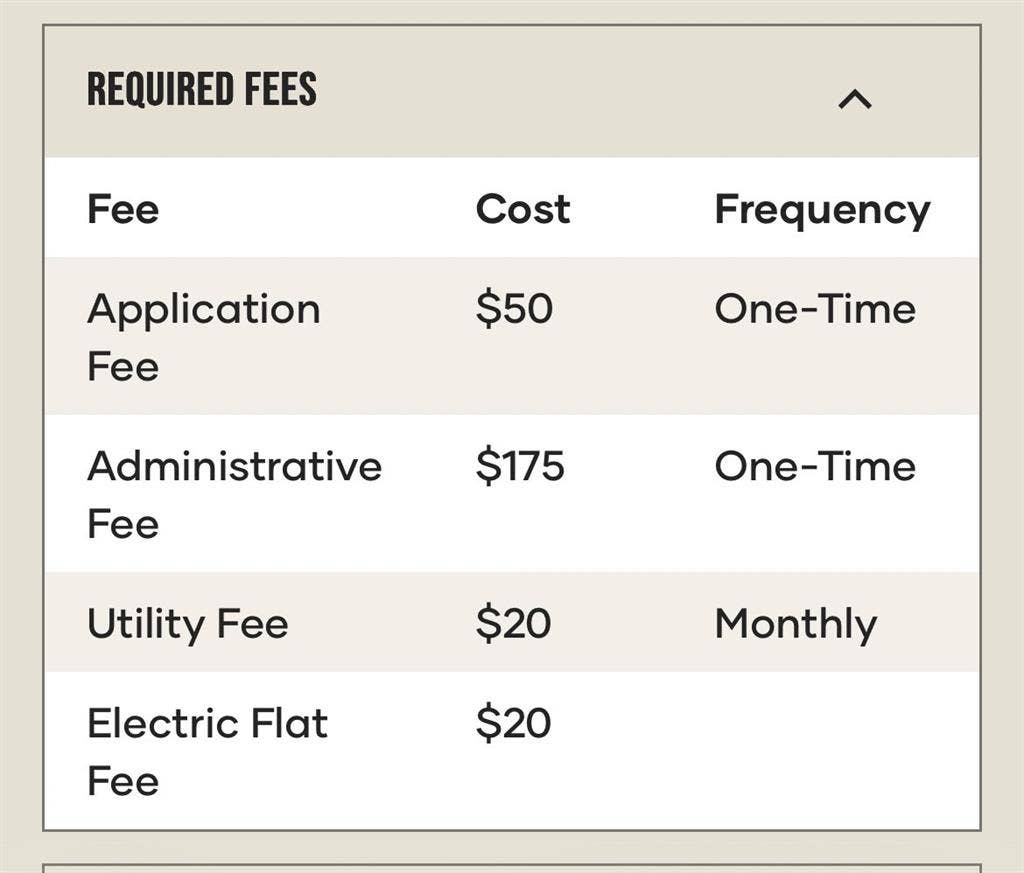The image size is (1024, 873).
Task: Click the Monthly frequency for Utility Fee
Action: 796,625
